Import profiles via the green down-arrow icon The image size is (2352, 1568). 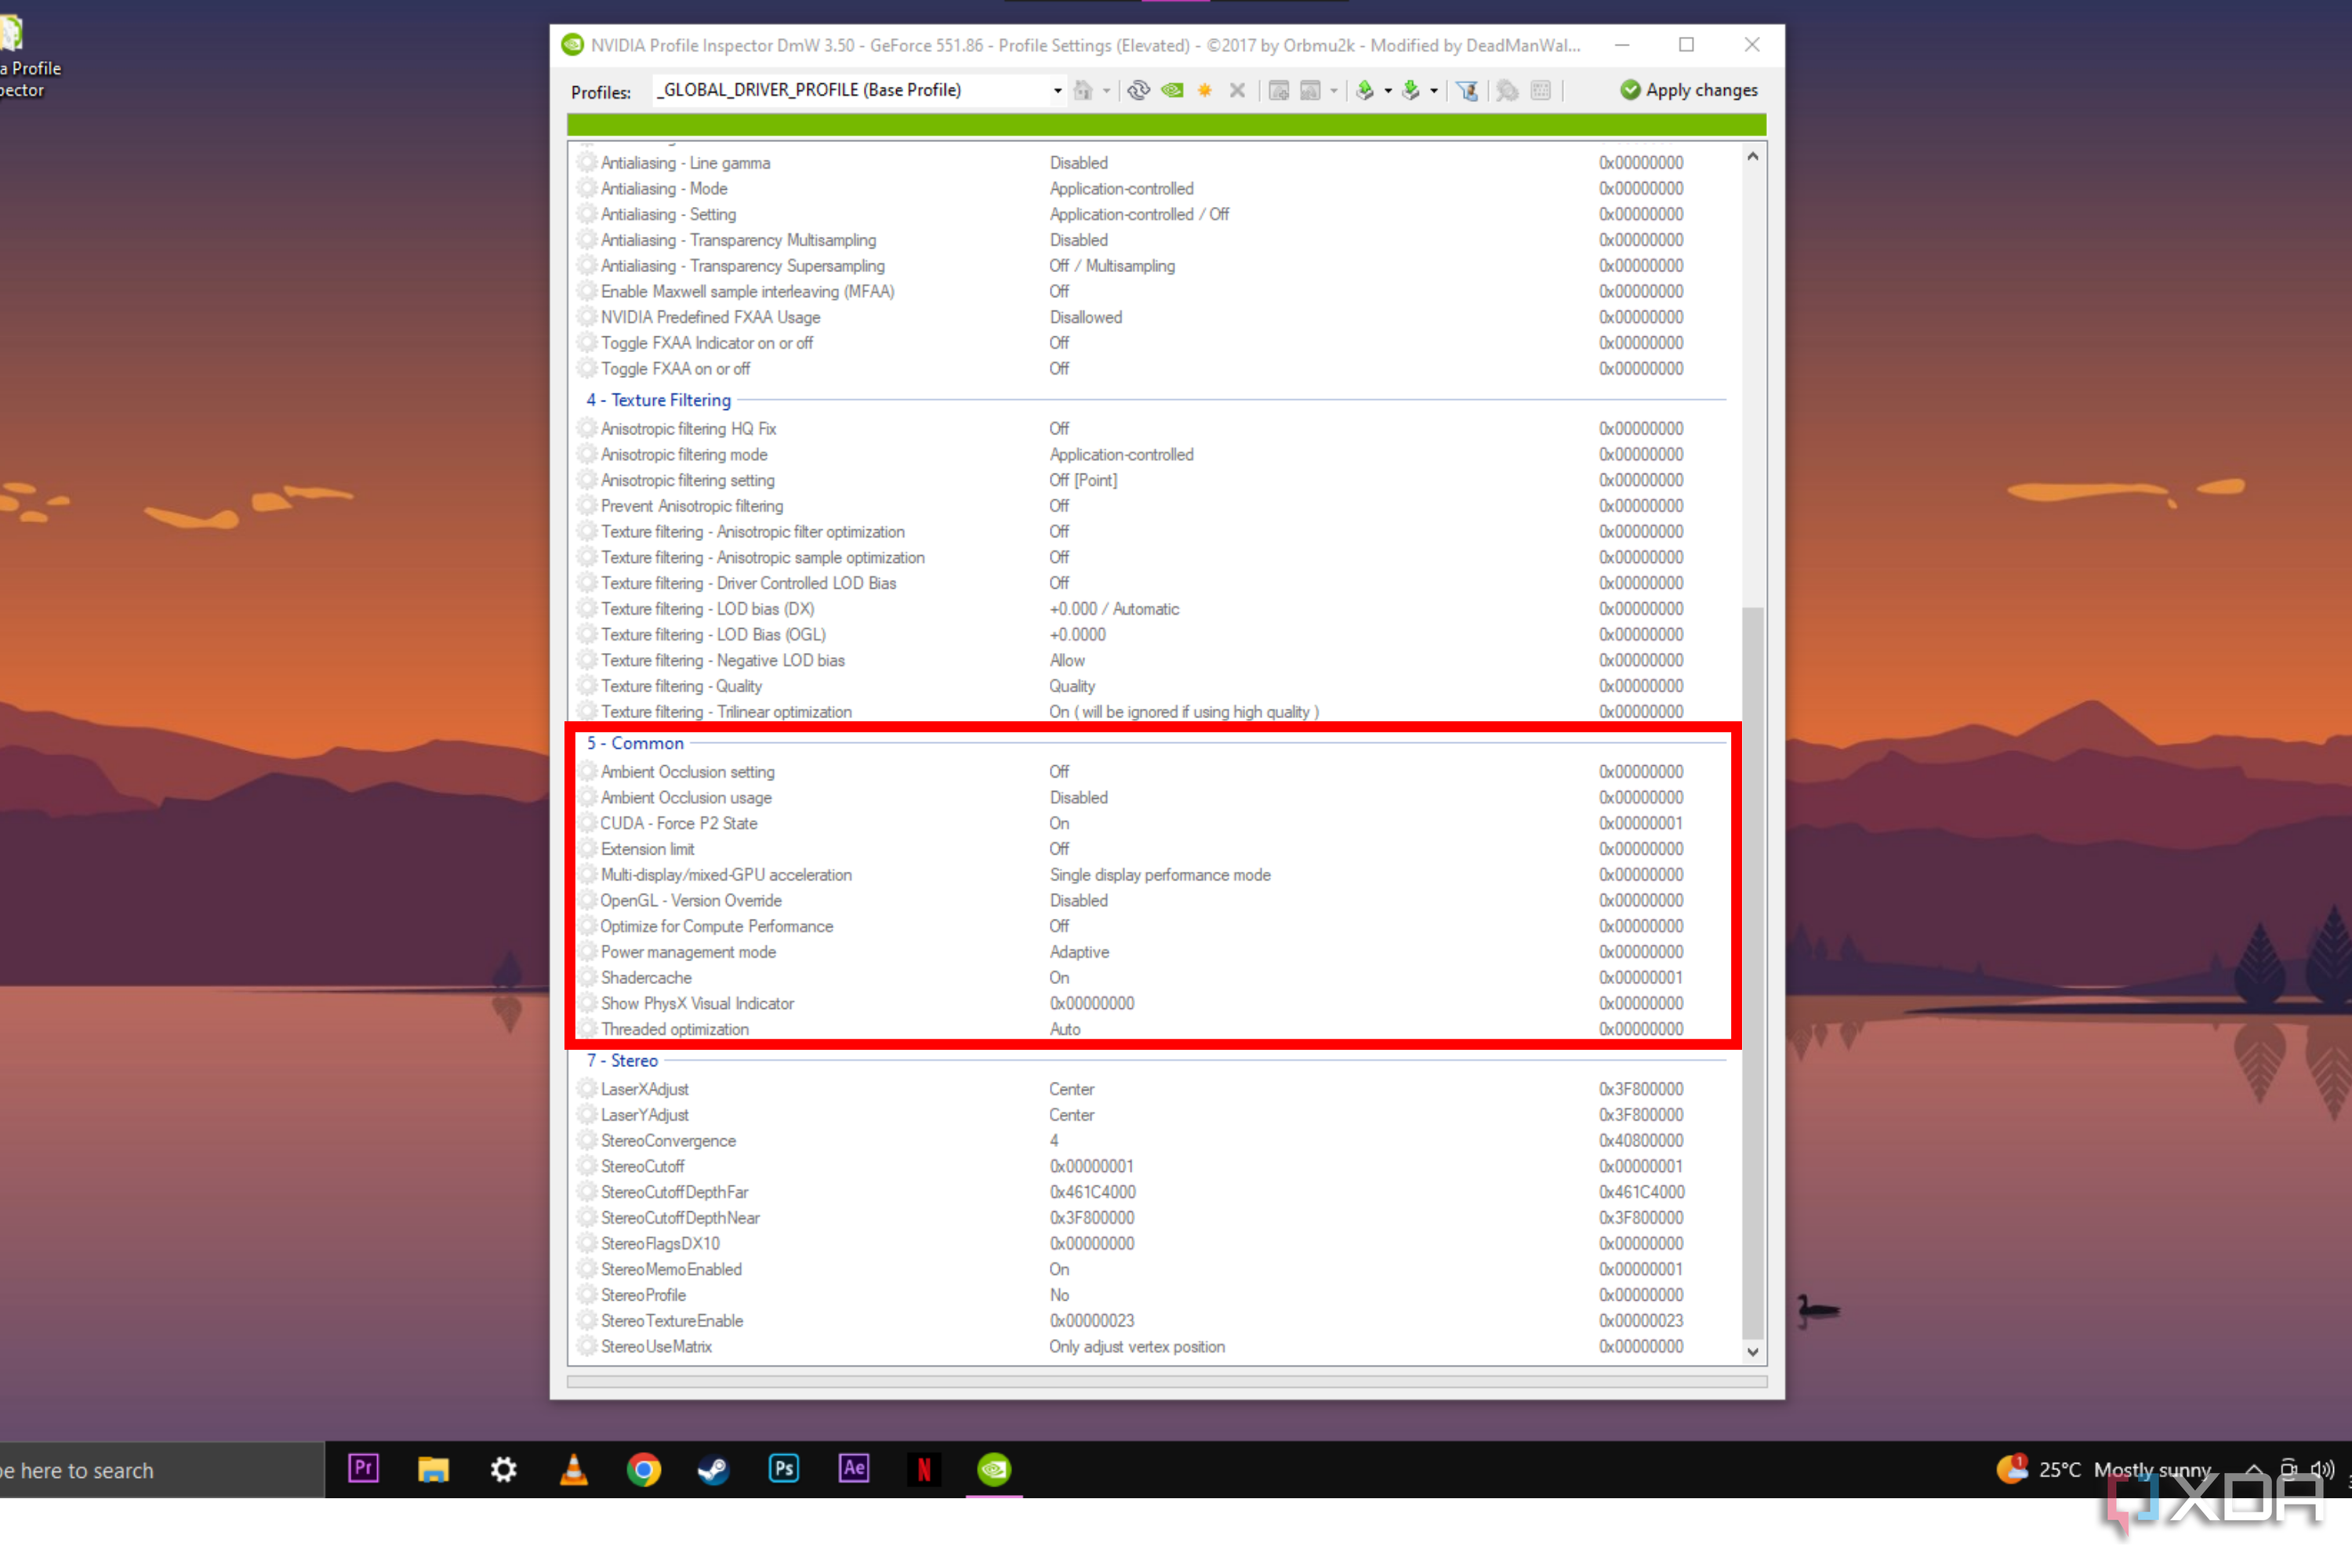(x=1411, y=90)
